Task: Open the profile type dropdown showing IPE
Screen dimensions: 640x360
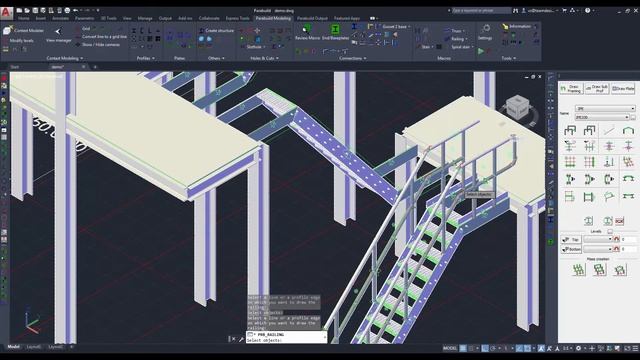Action: (605, 109)
